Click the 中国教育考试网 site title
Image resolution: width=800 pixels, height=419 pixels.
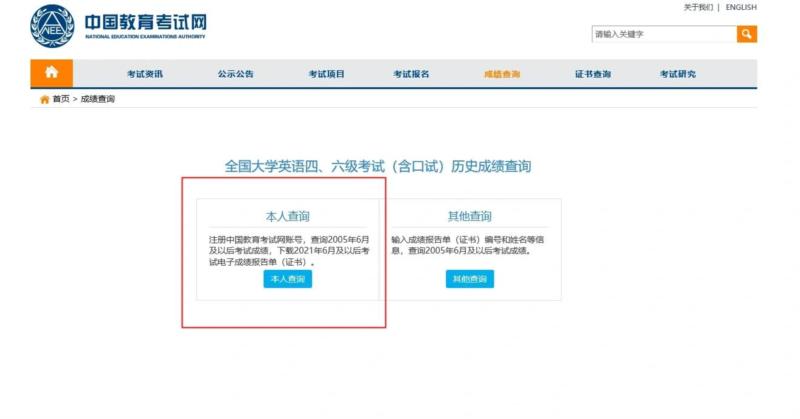[x=145, y=22]
